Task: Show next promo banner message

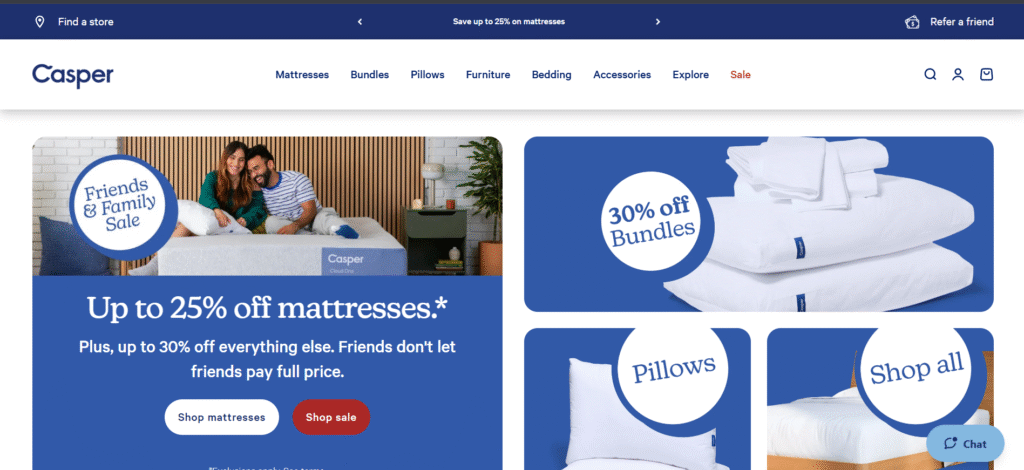Action: (x=658, y=22)
